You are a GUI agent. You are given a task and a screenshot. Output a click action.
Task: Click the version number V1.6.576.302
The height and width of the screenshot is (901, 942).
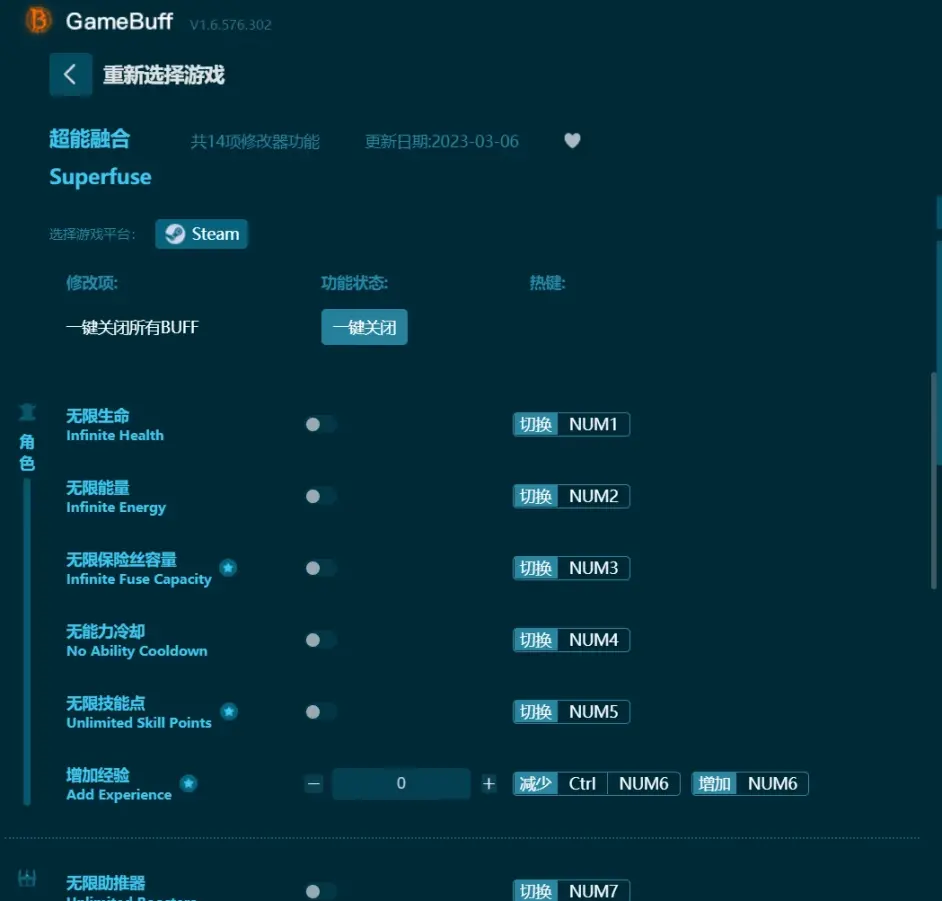tap(231, 25)
